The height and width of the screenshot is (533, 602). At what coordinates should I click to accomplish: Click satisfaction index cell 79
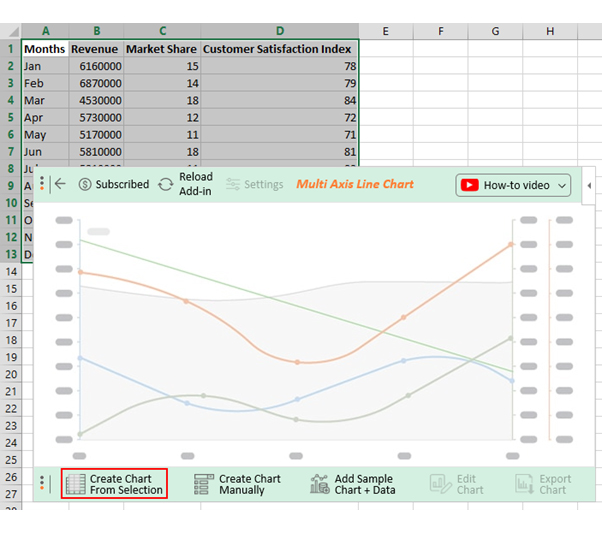tap(279, 83)
